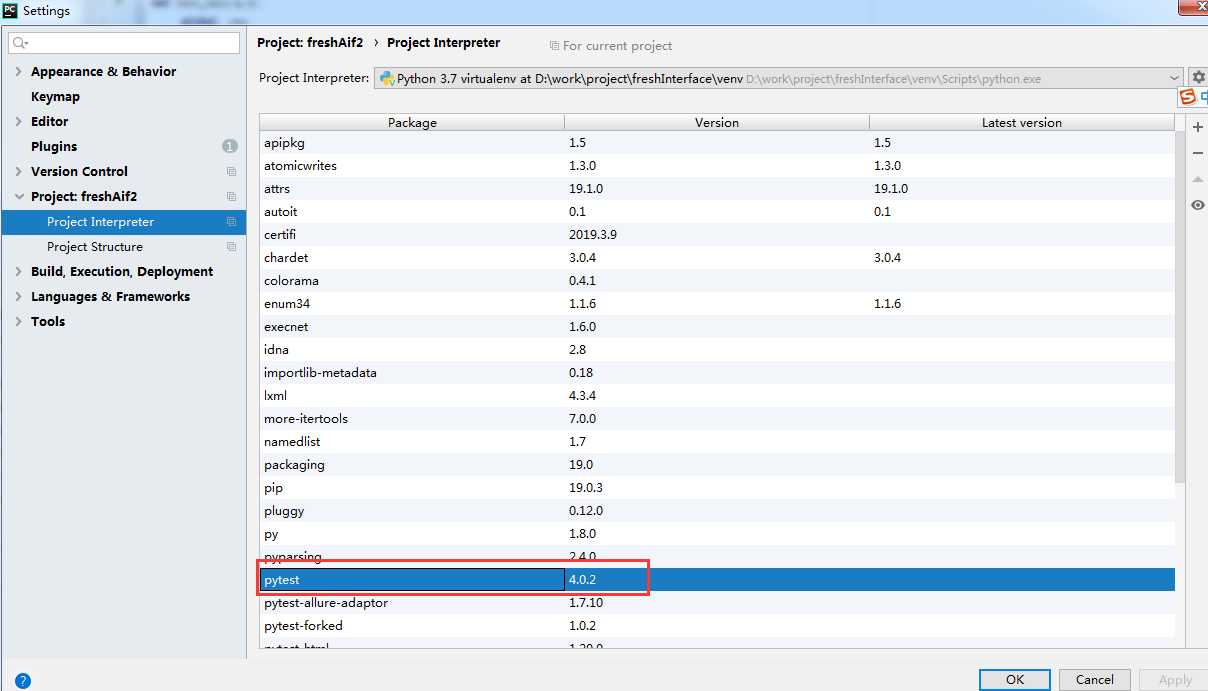
Task: Select the pluggy package row
Action: pos(717,511)
